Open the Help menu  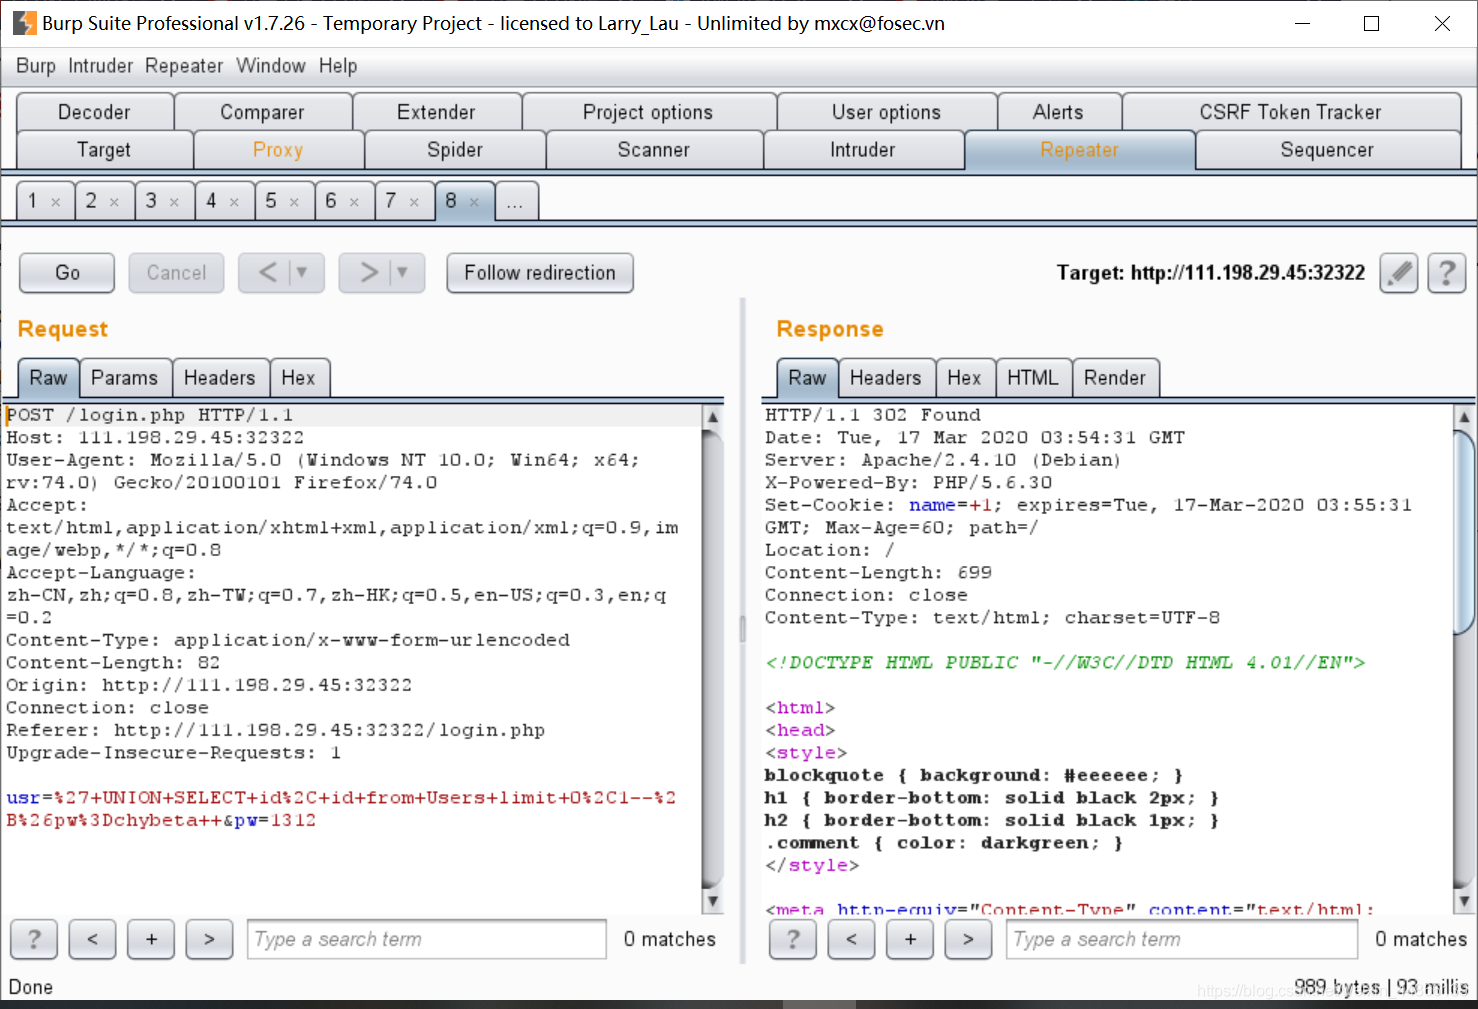[338, 66]
